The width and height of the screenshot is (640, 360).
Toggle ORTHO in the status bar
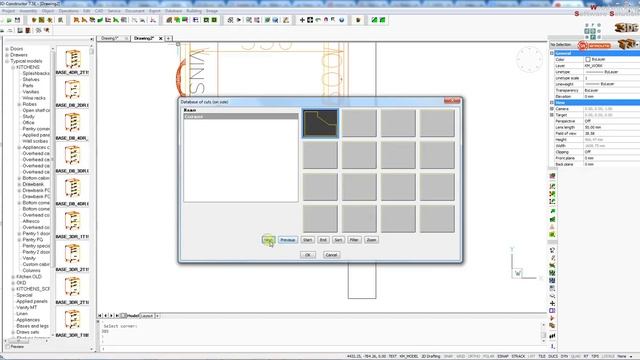point(474,356)
